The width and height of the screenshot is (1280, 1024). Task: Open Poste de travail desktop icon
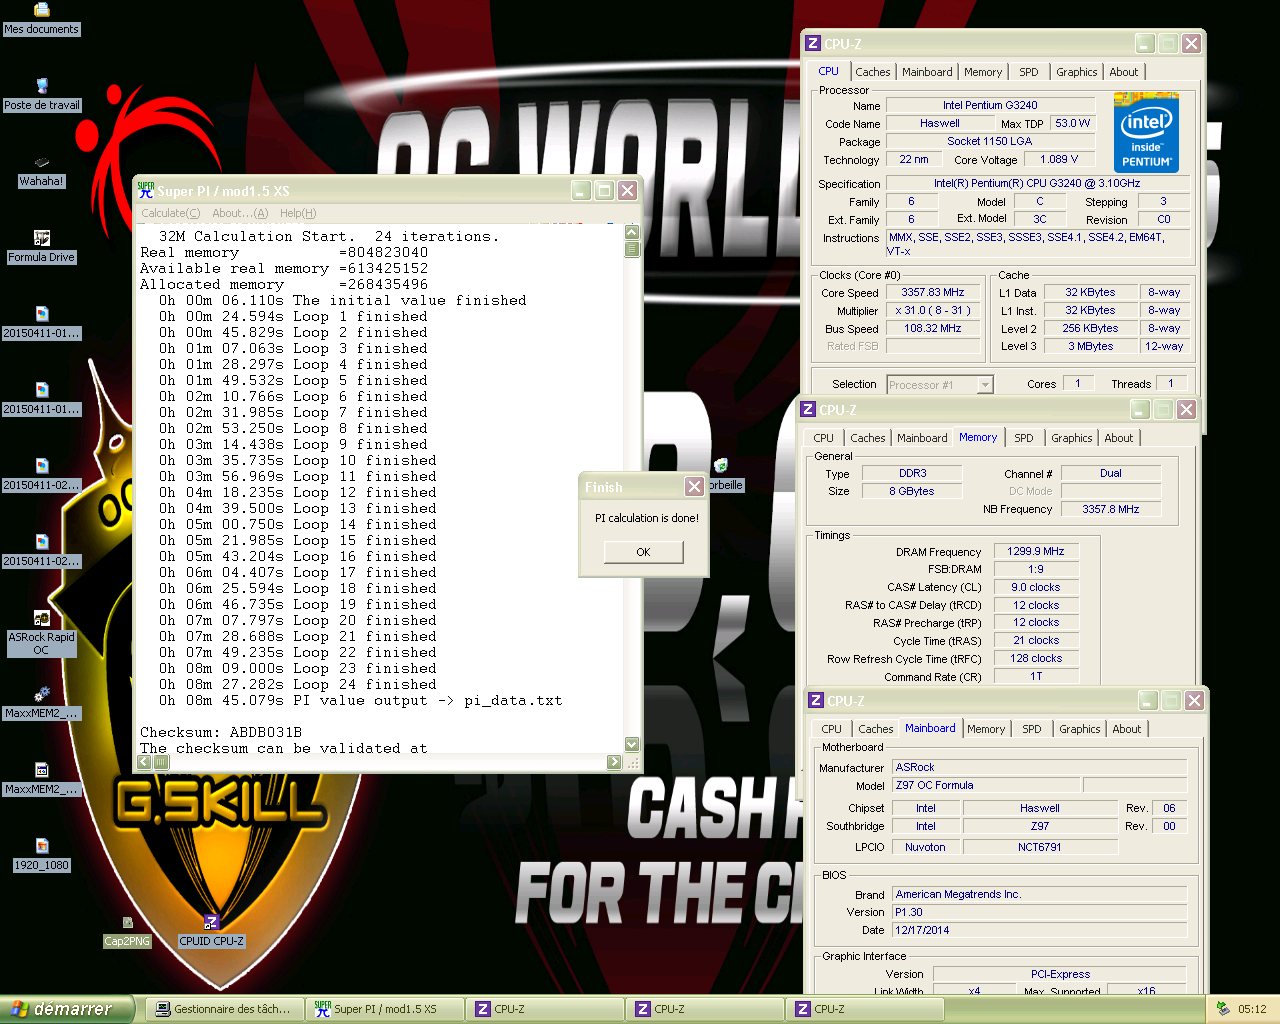[x=41, y=95]
